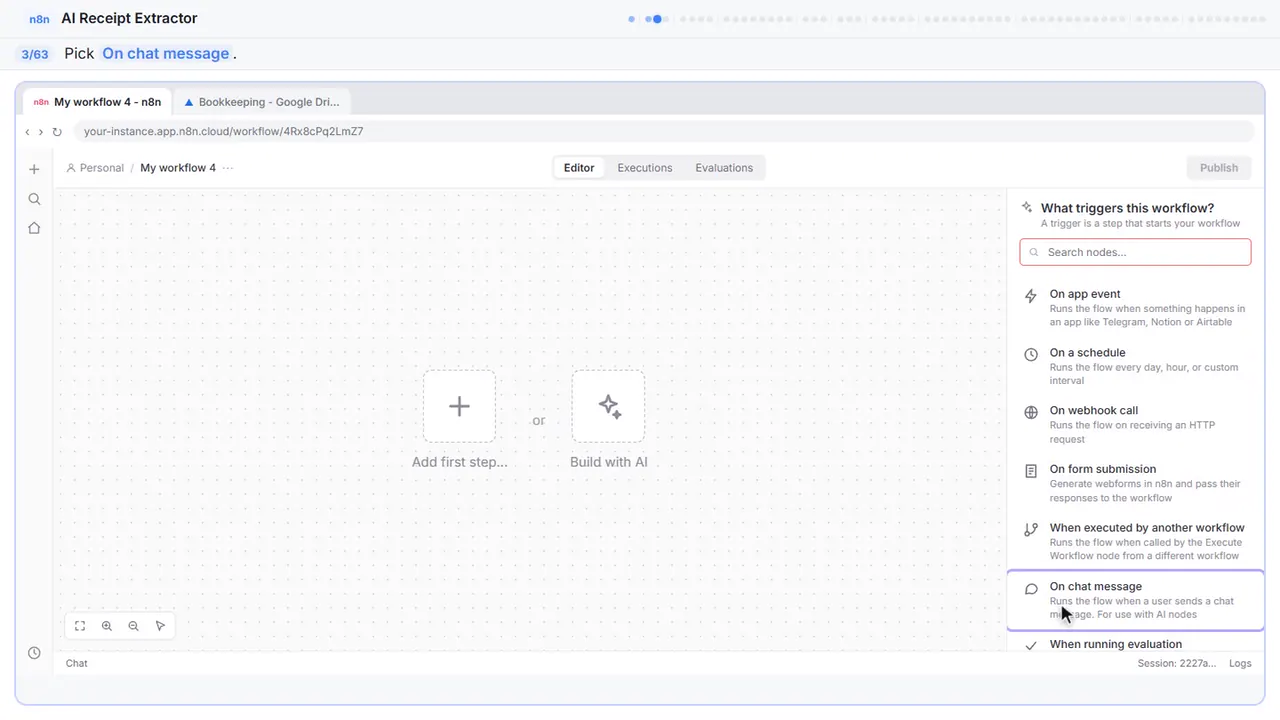Click the plus icon in left sidebar

click(x=34, y=169)
